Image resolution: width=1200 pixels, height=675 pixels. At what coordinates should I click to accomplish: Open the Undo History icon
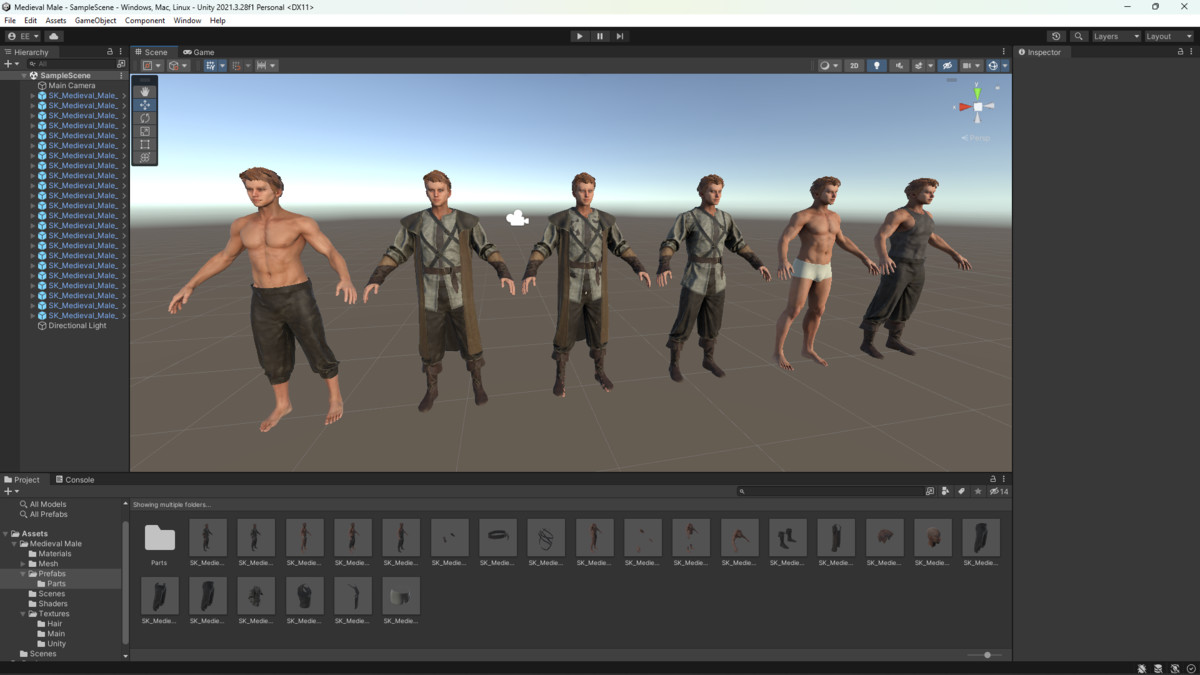1056,36
